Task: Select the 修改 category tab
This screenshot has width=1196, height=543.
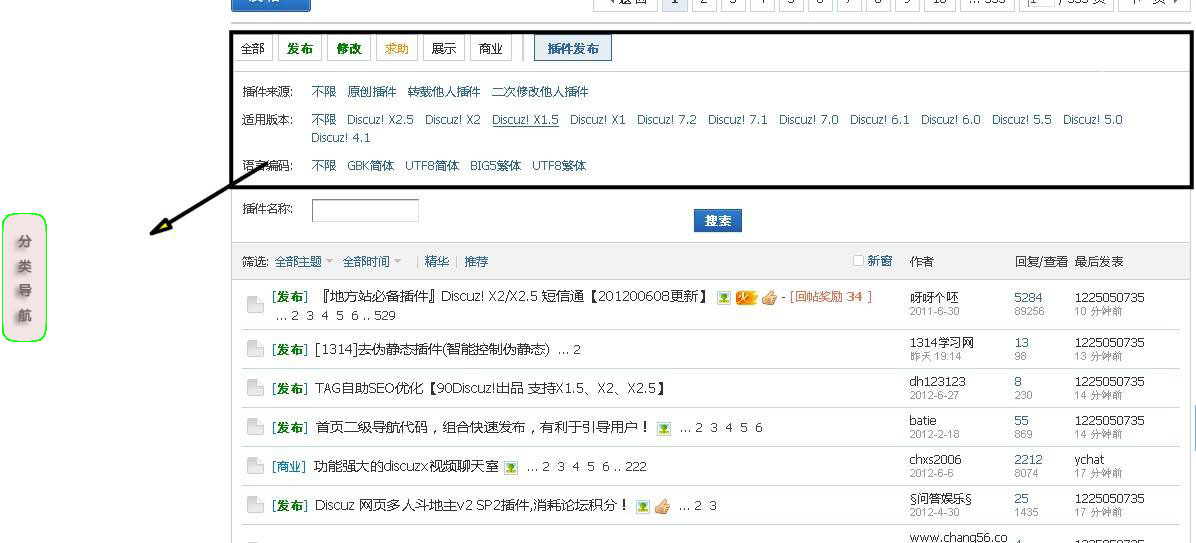Action: tap(349, 49)
